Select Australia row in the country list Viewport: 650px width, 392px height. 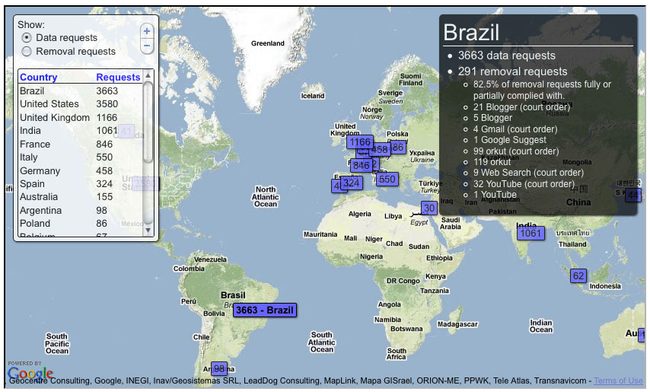[x=80, y=197]
